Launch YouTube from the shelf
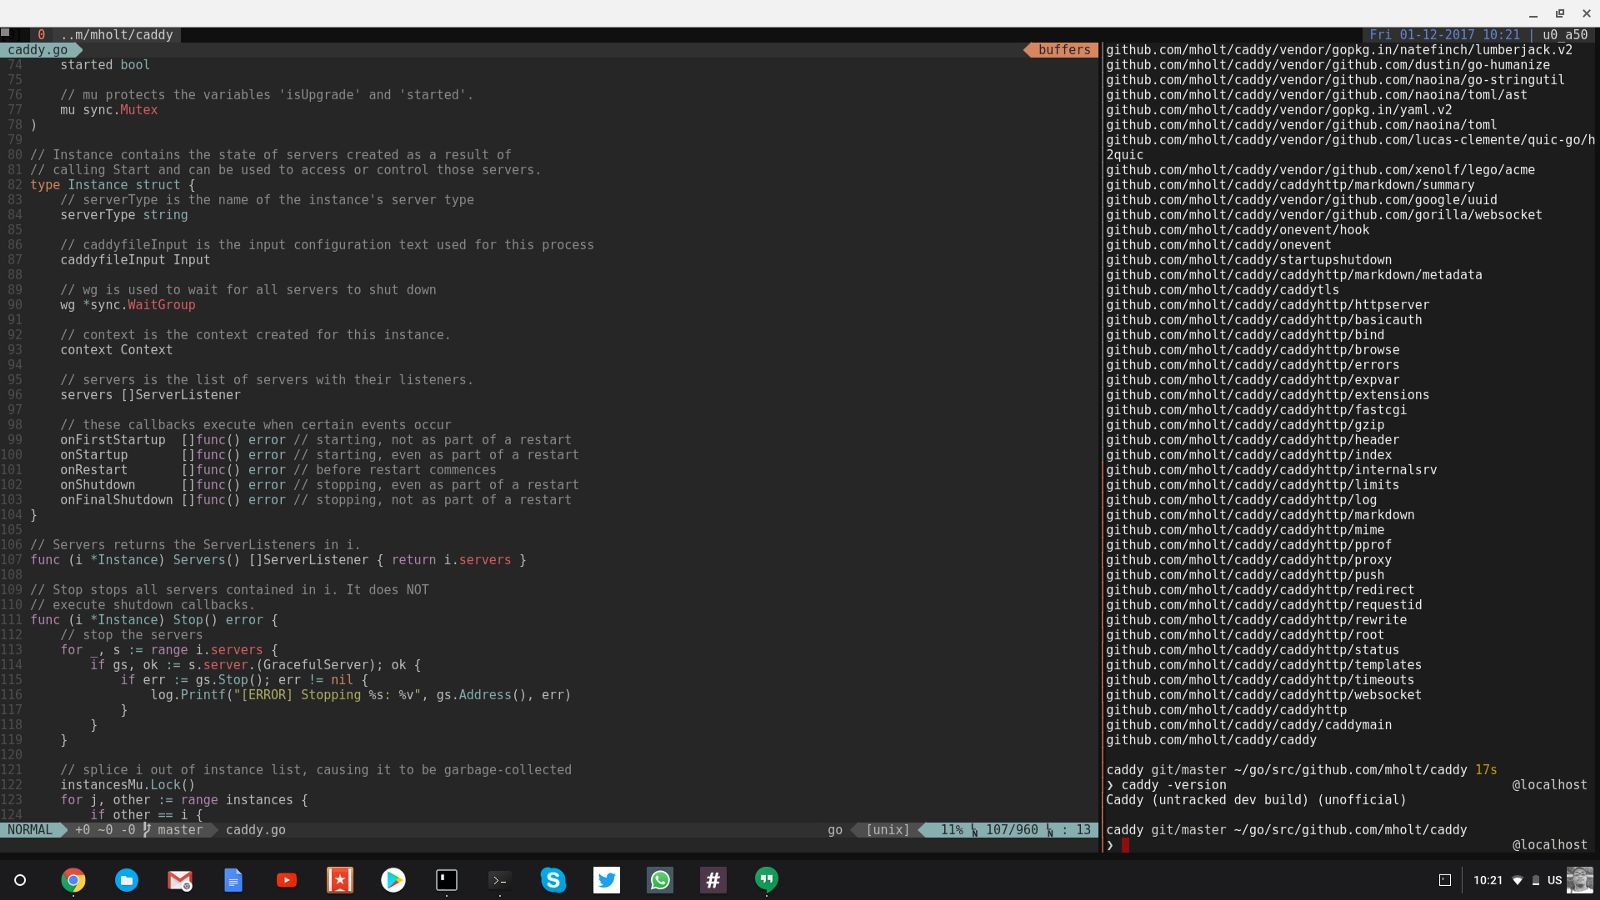The width and height of the screenshot is (1600, 900). coord(287,880)
